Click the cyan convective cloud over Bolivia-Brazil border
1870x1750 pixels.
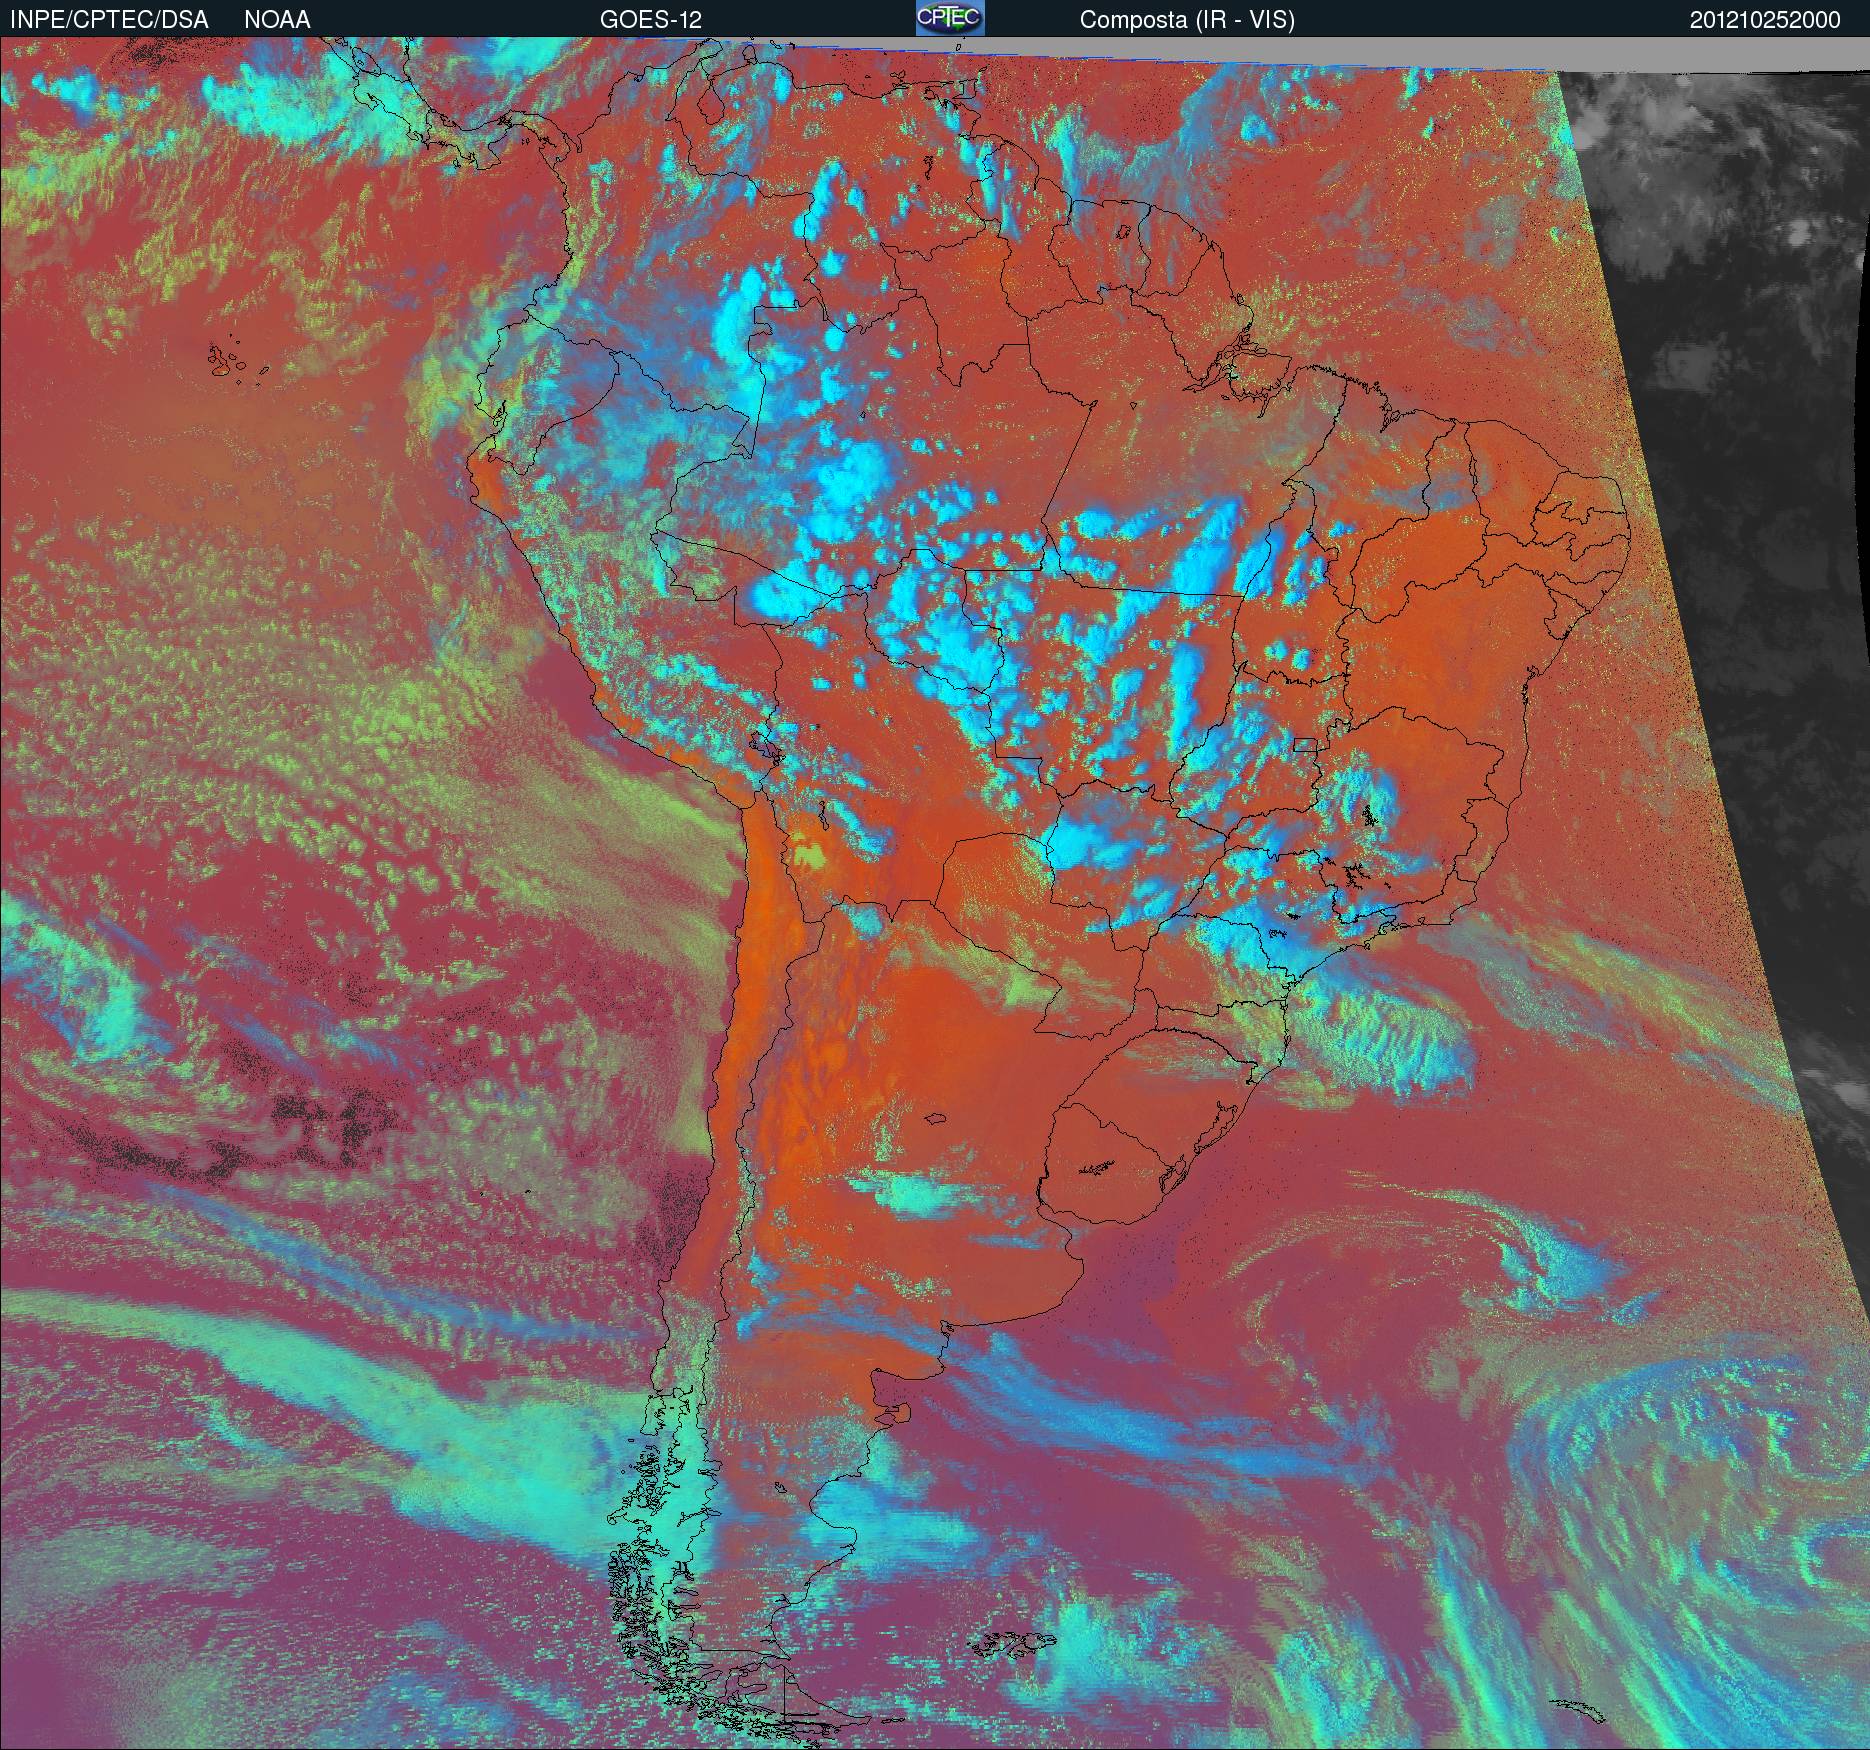(x=790, y=598)
